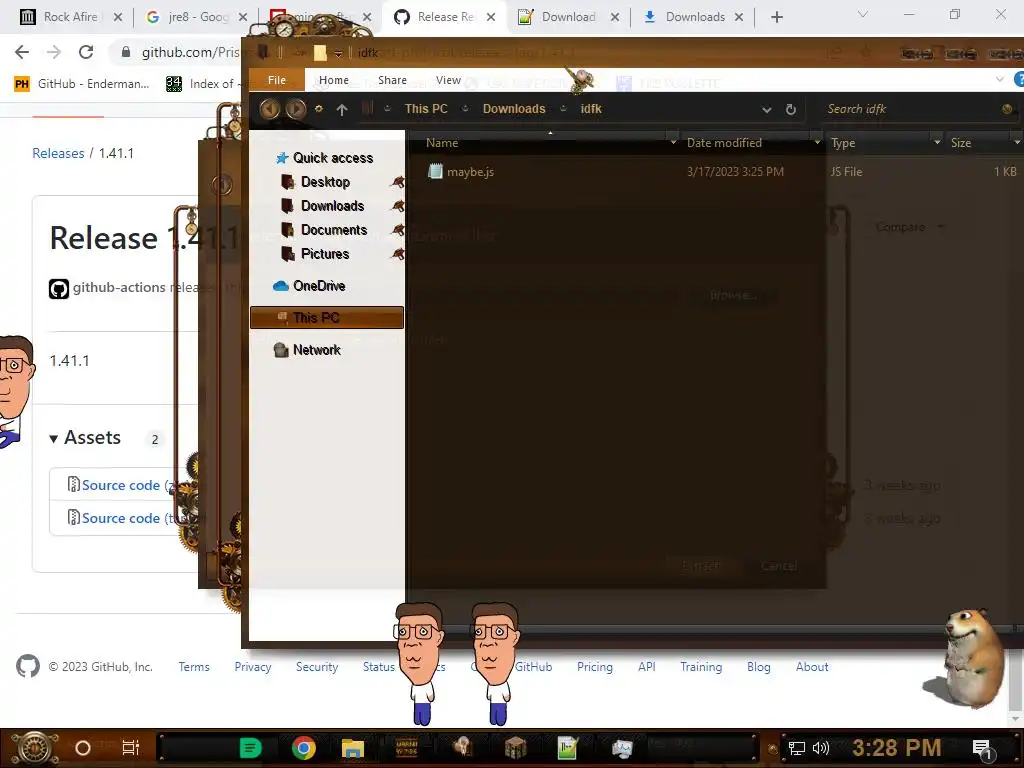Refresh the idfk folder view

pyautogui.click(x=791, y=110)
